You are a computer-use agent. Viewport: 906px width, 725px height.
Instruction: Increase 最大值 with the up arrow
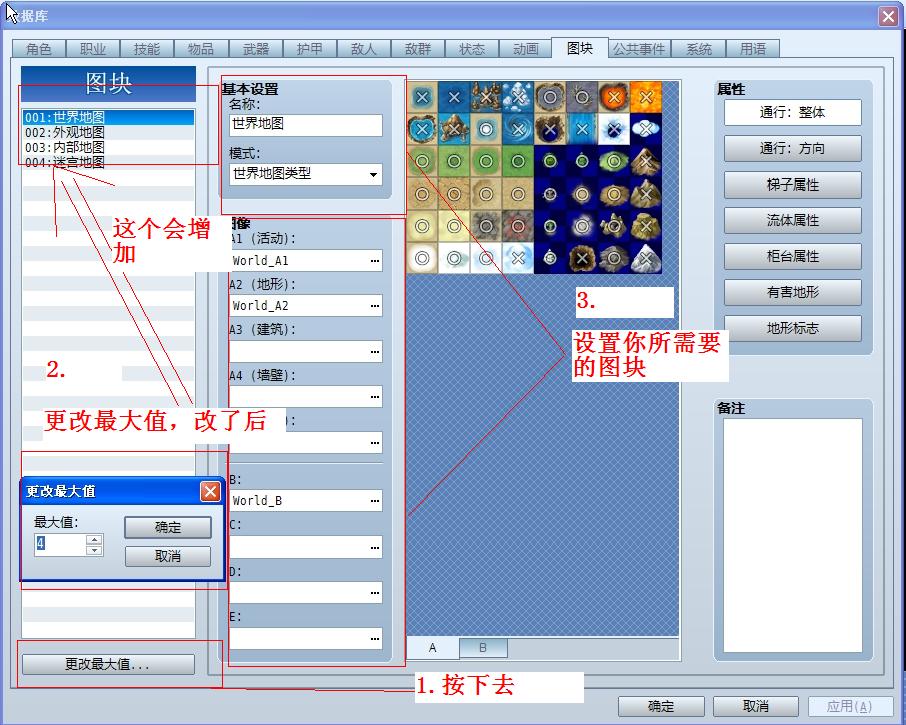point(94,540)
